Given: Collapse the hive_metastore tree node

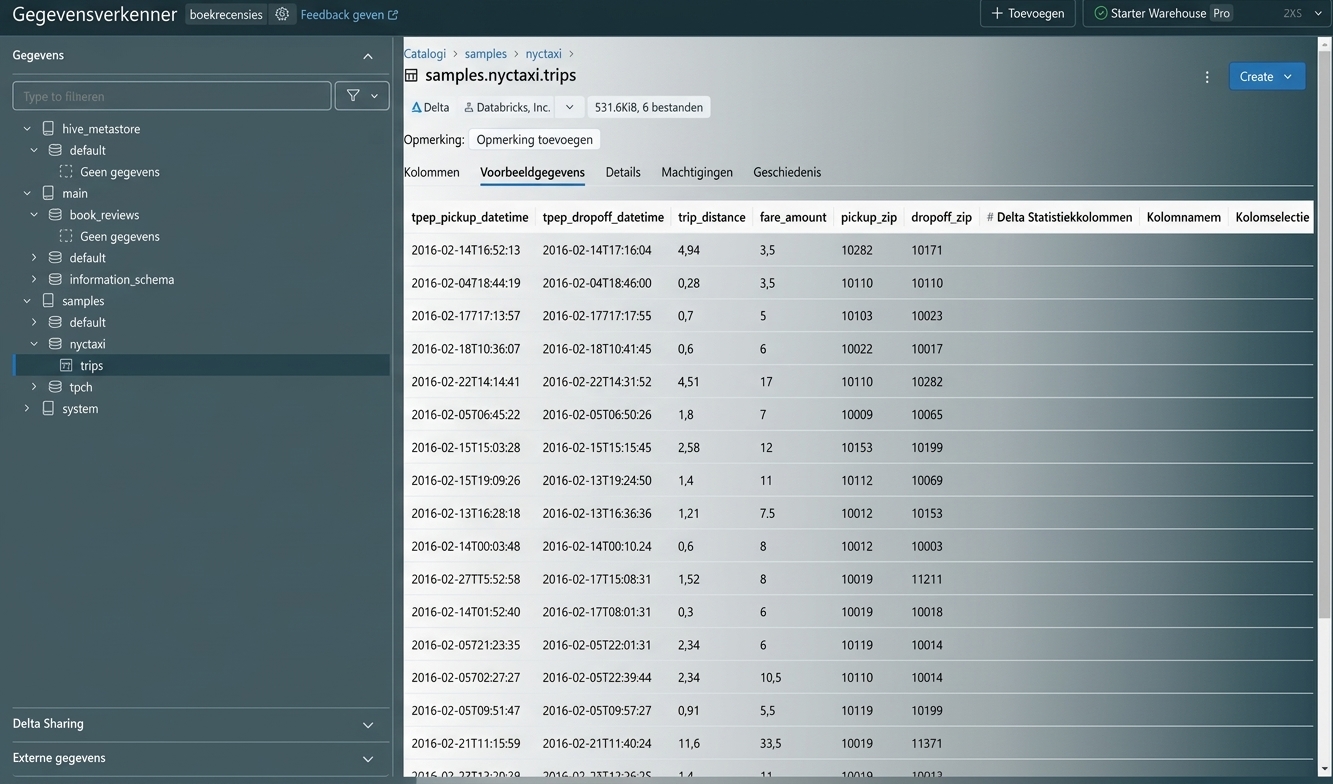Looking at the screenshot, I should (x=27, y=129).
